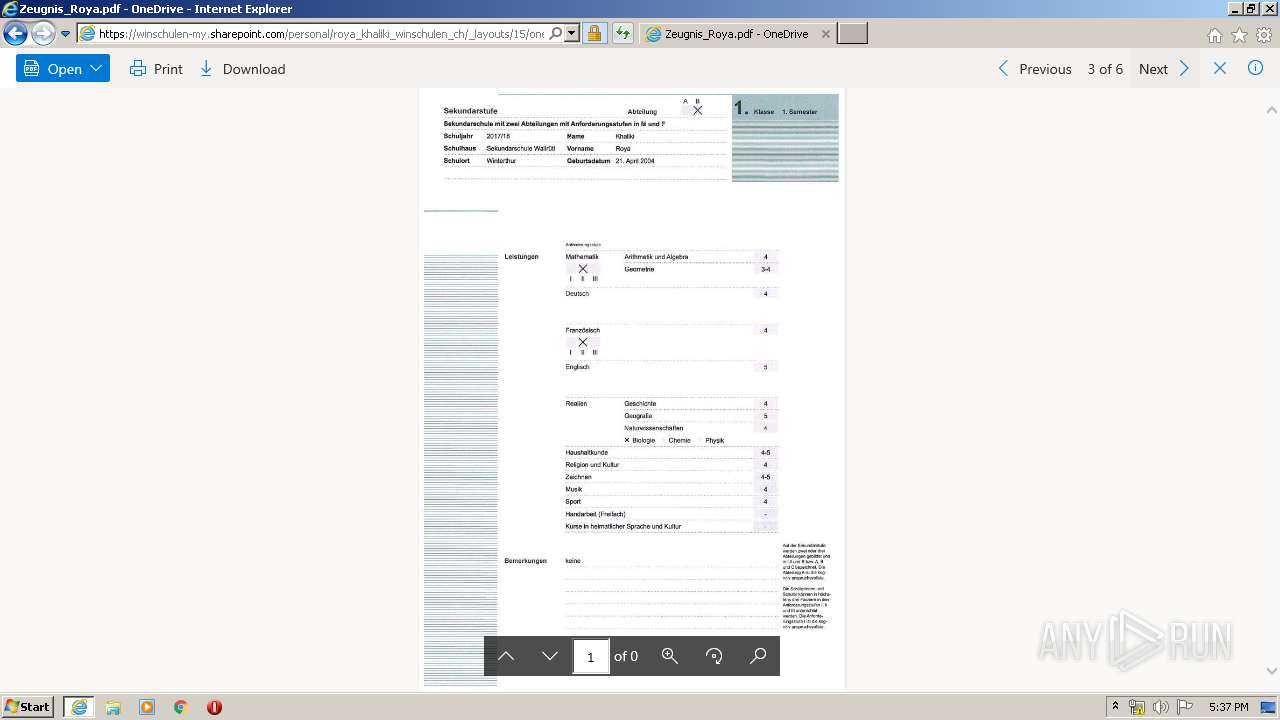Click Internet Explorer taskbar icon
The image size is (1280, 720).
[x=79, y=707]
